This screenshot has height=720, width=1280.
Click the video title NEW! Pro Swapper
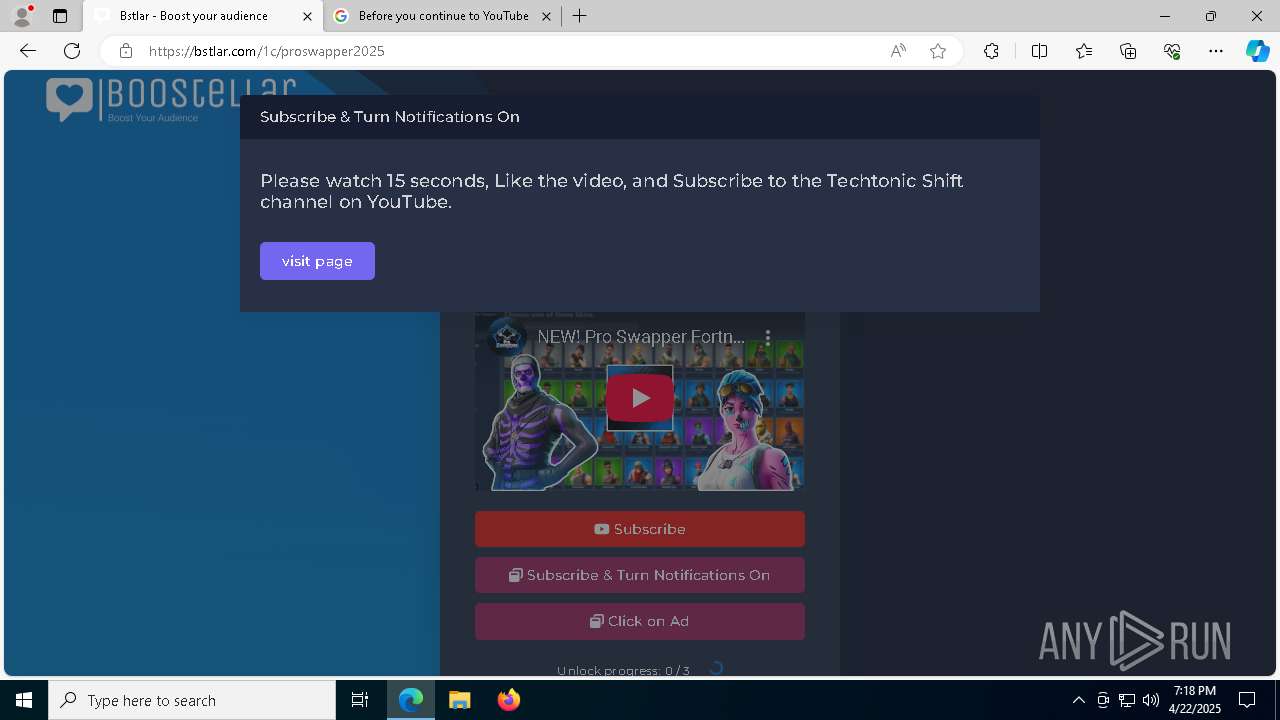tap(641, 337)
